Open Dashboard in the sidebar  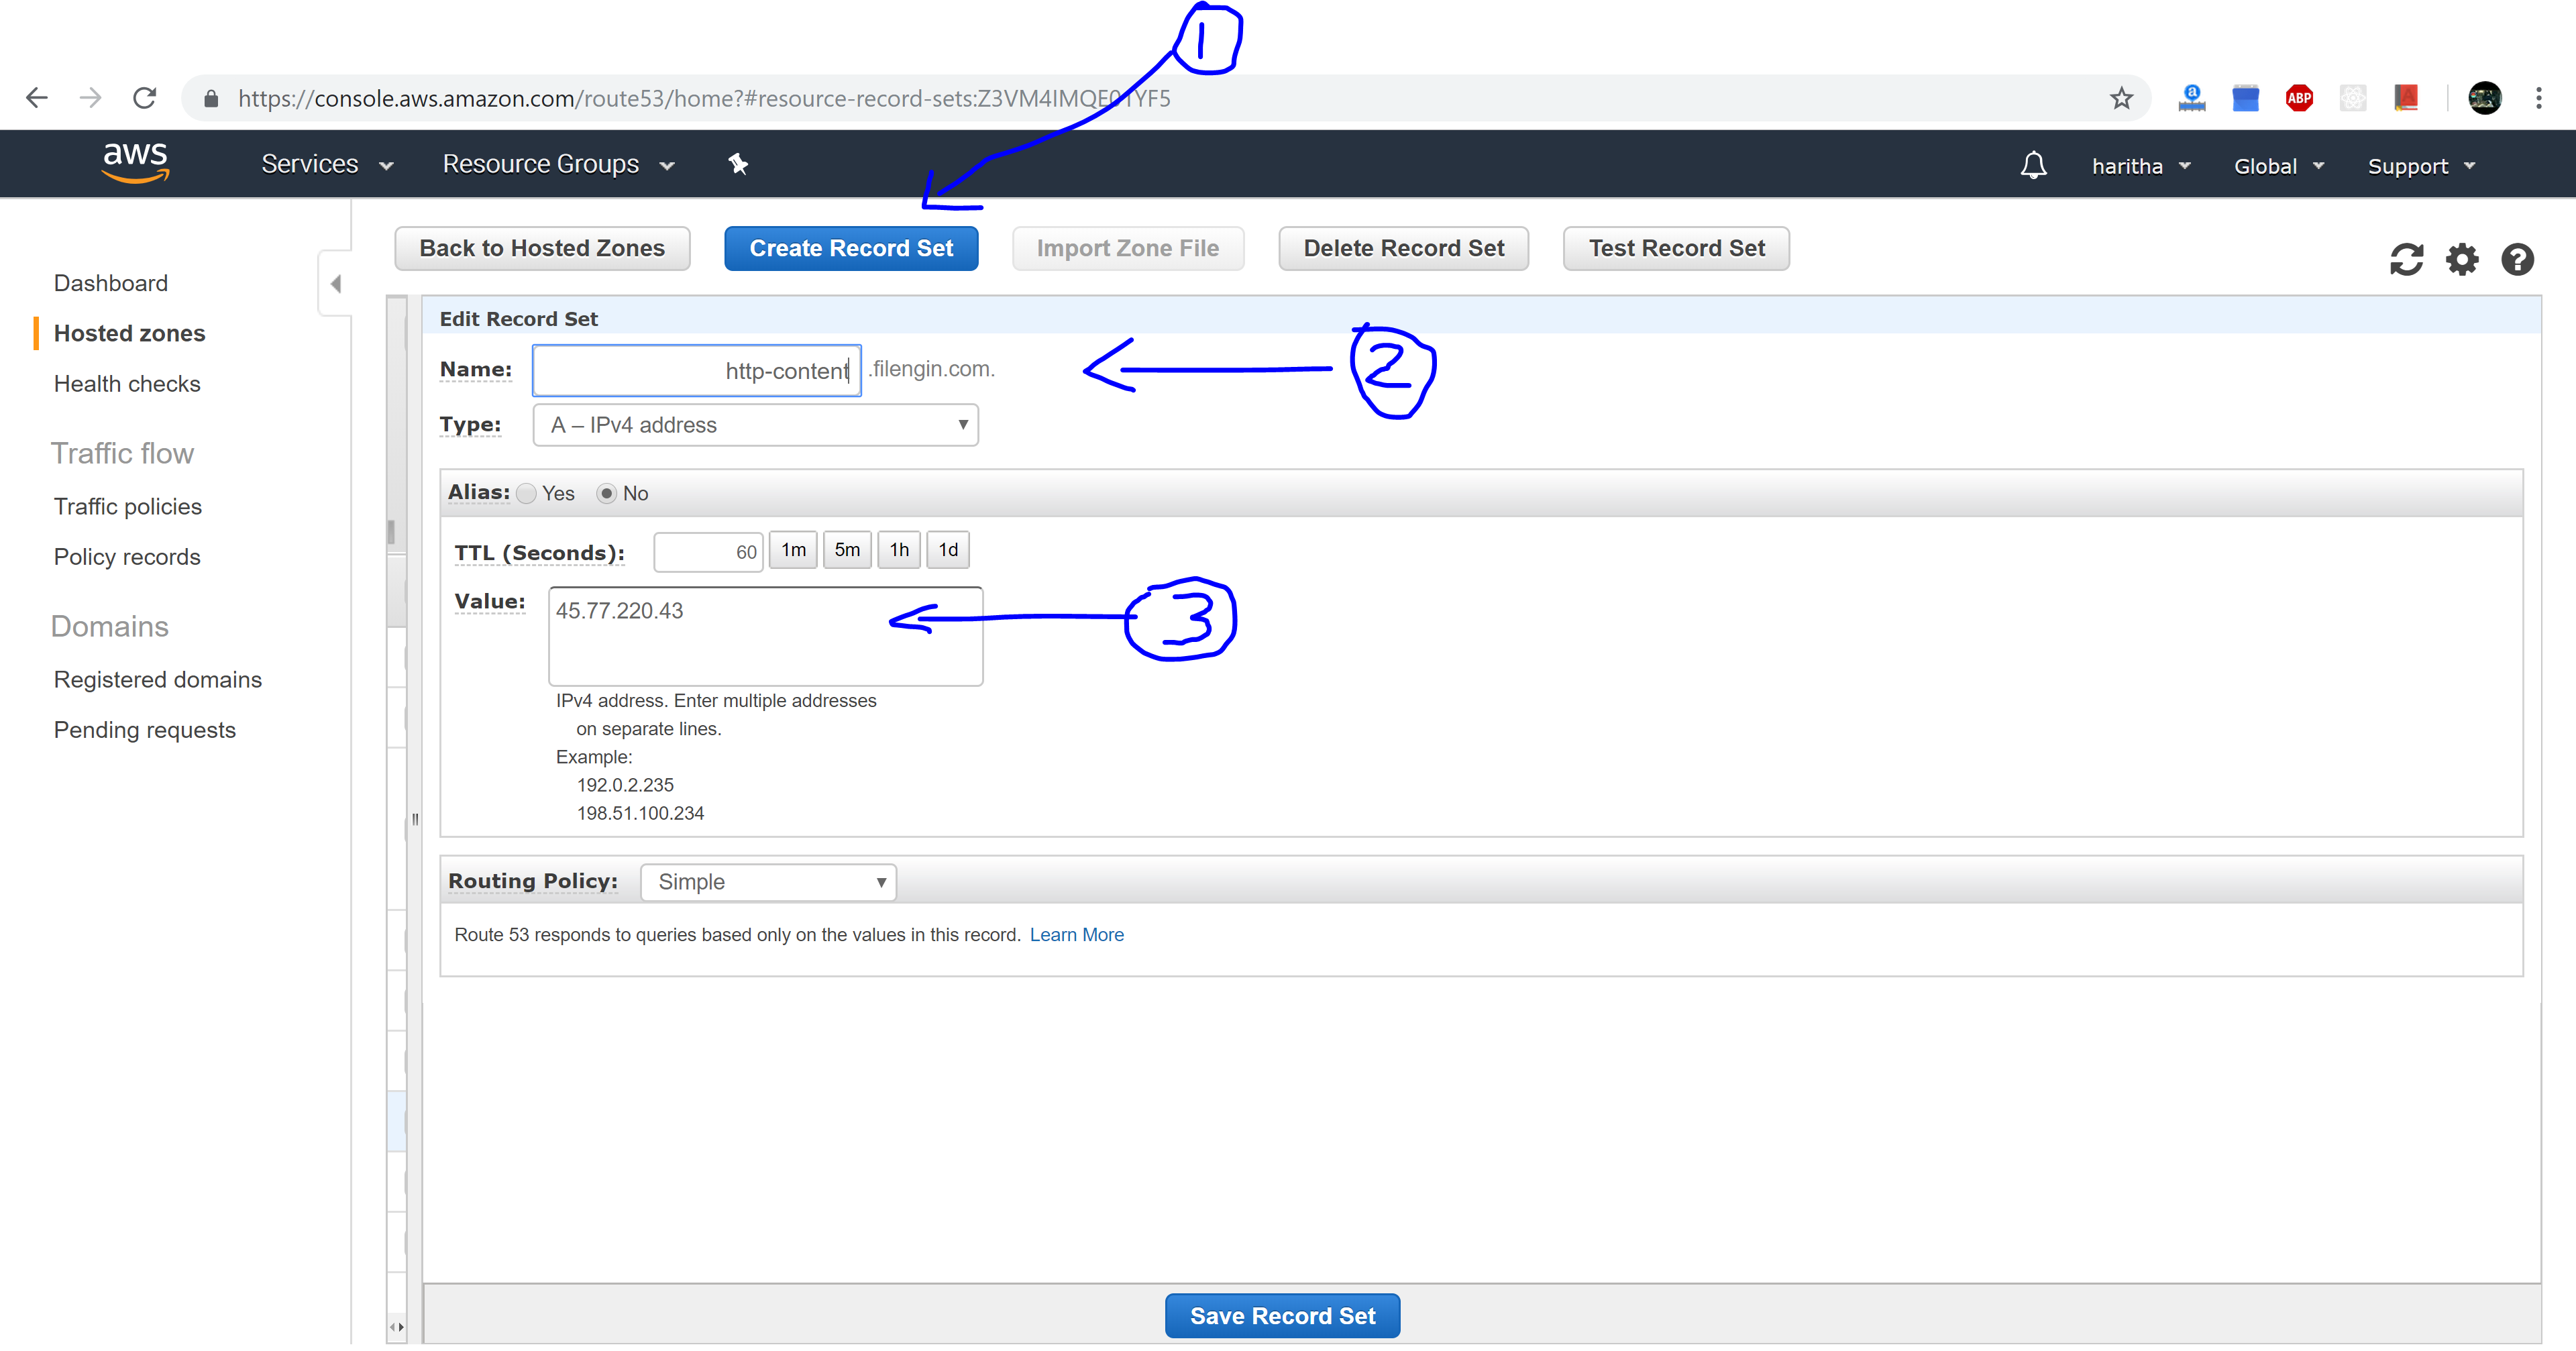point(111,283)
